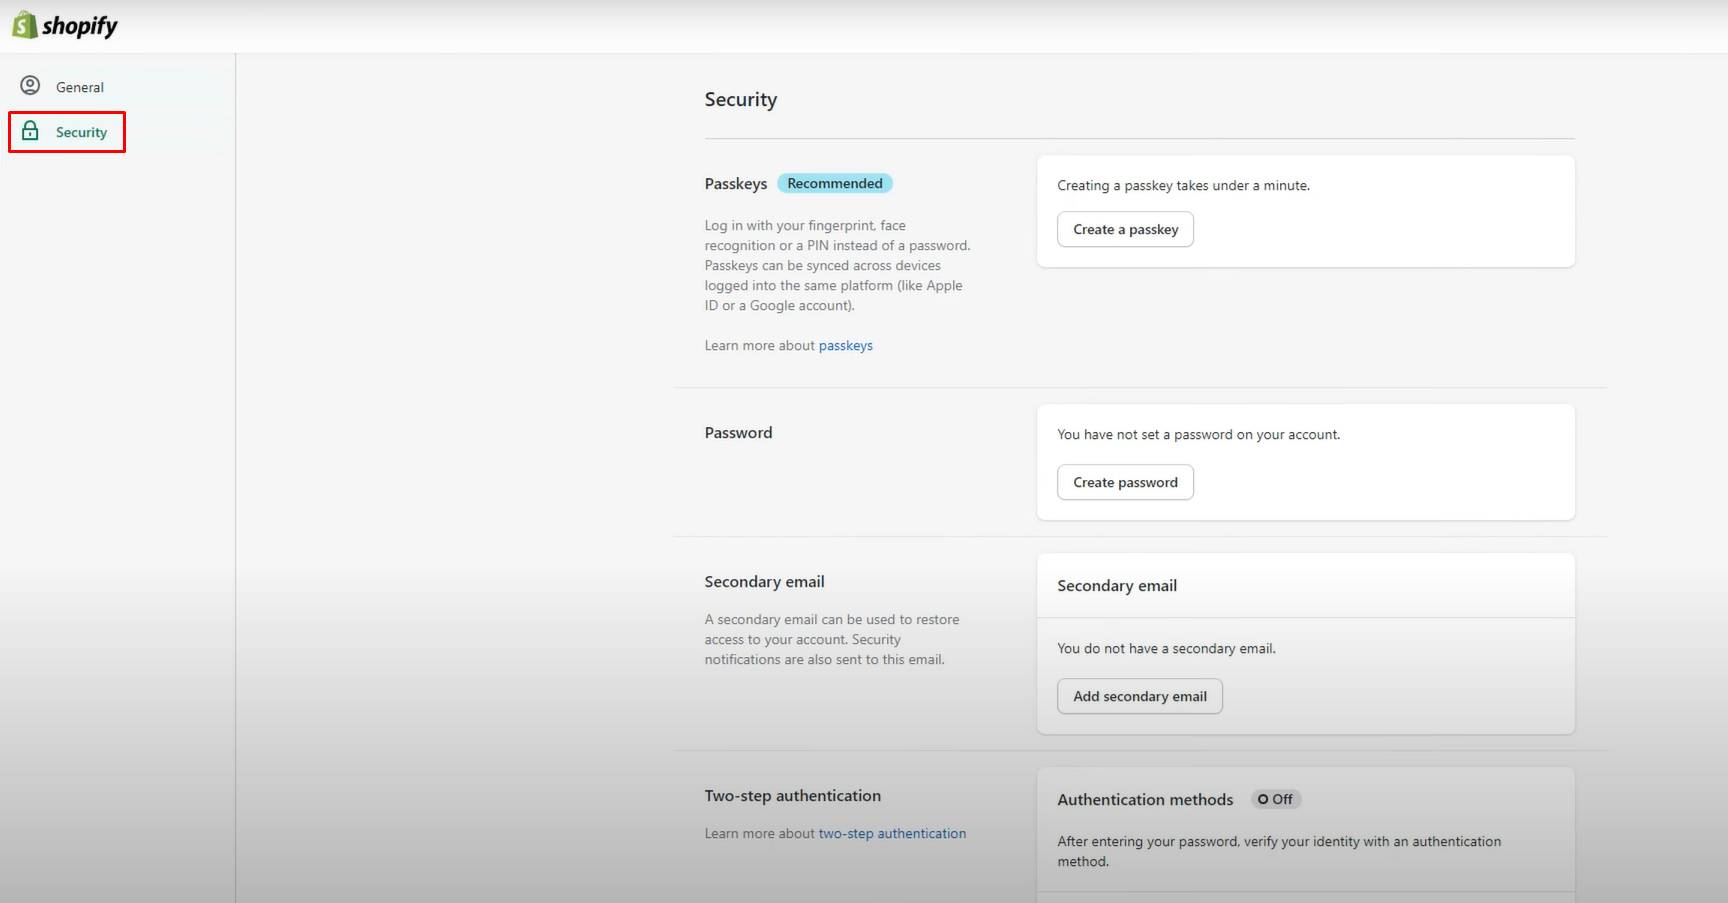Click the Security lock icon
1728x903 pixels.
tap(31, 131)
